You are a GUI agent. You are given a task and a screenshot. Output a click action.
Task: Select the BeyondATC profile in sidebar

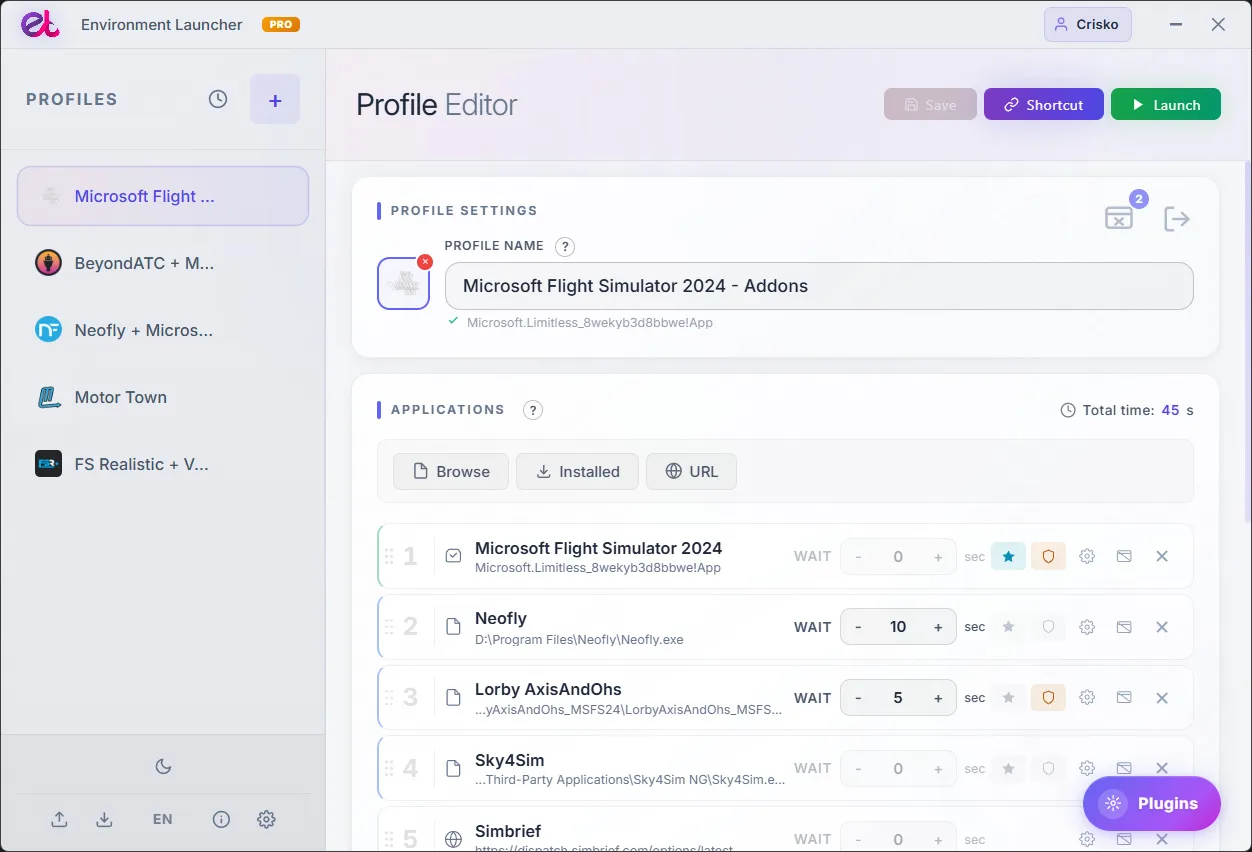(163, 263)
